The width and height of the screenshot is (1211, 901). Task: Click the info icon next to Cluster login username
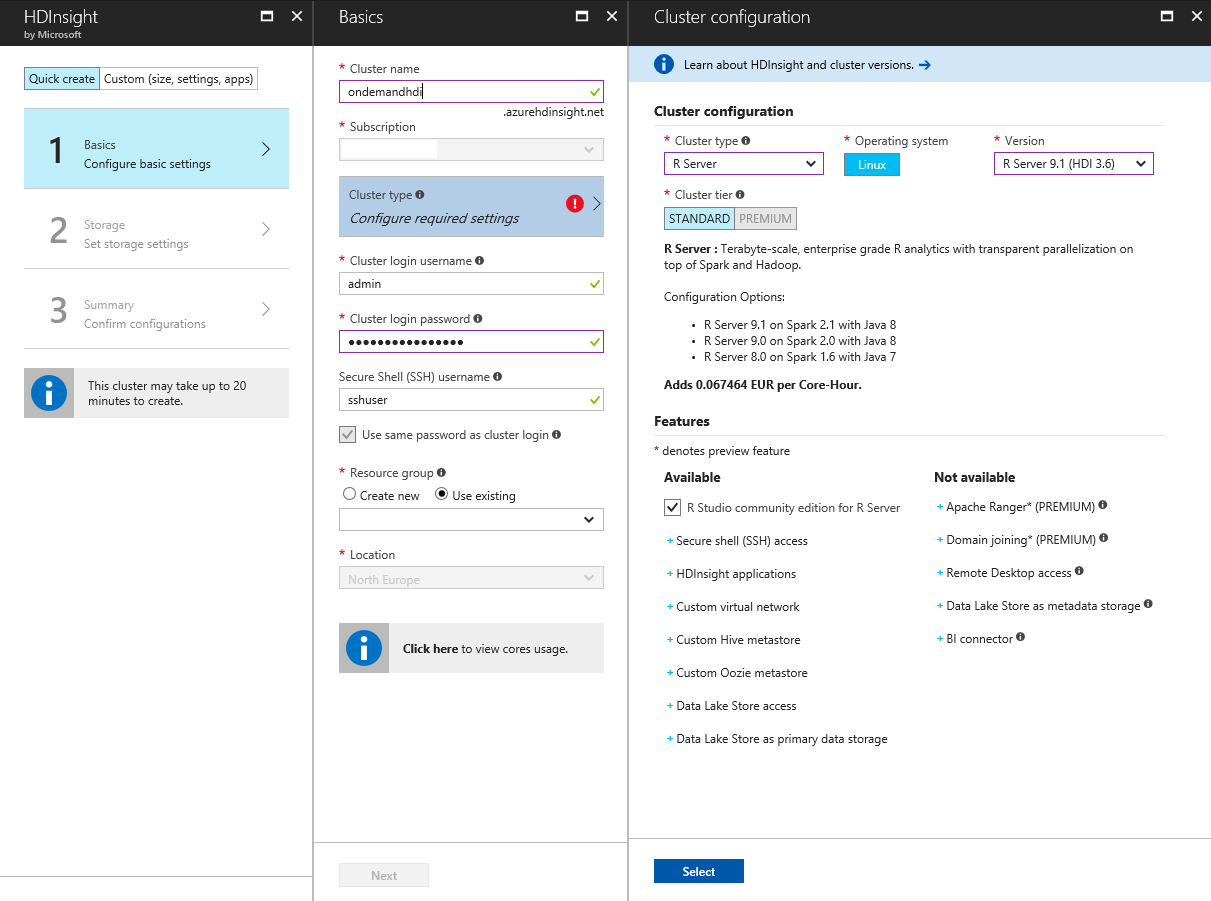480,261
